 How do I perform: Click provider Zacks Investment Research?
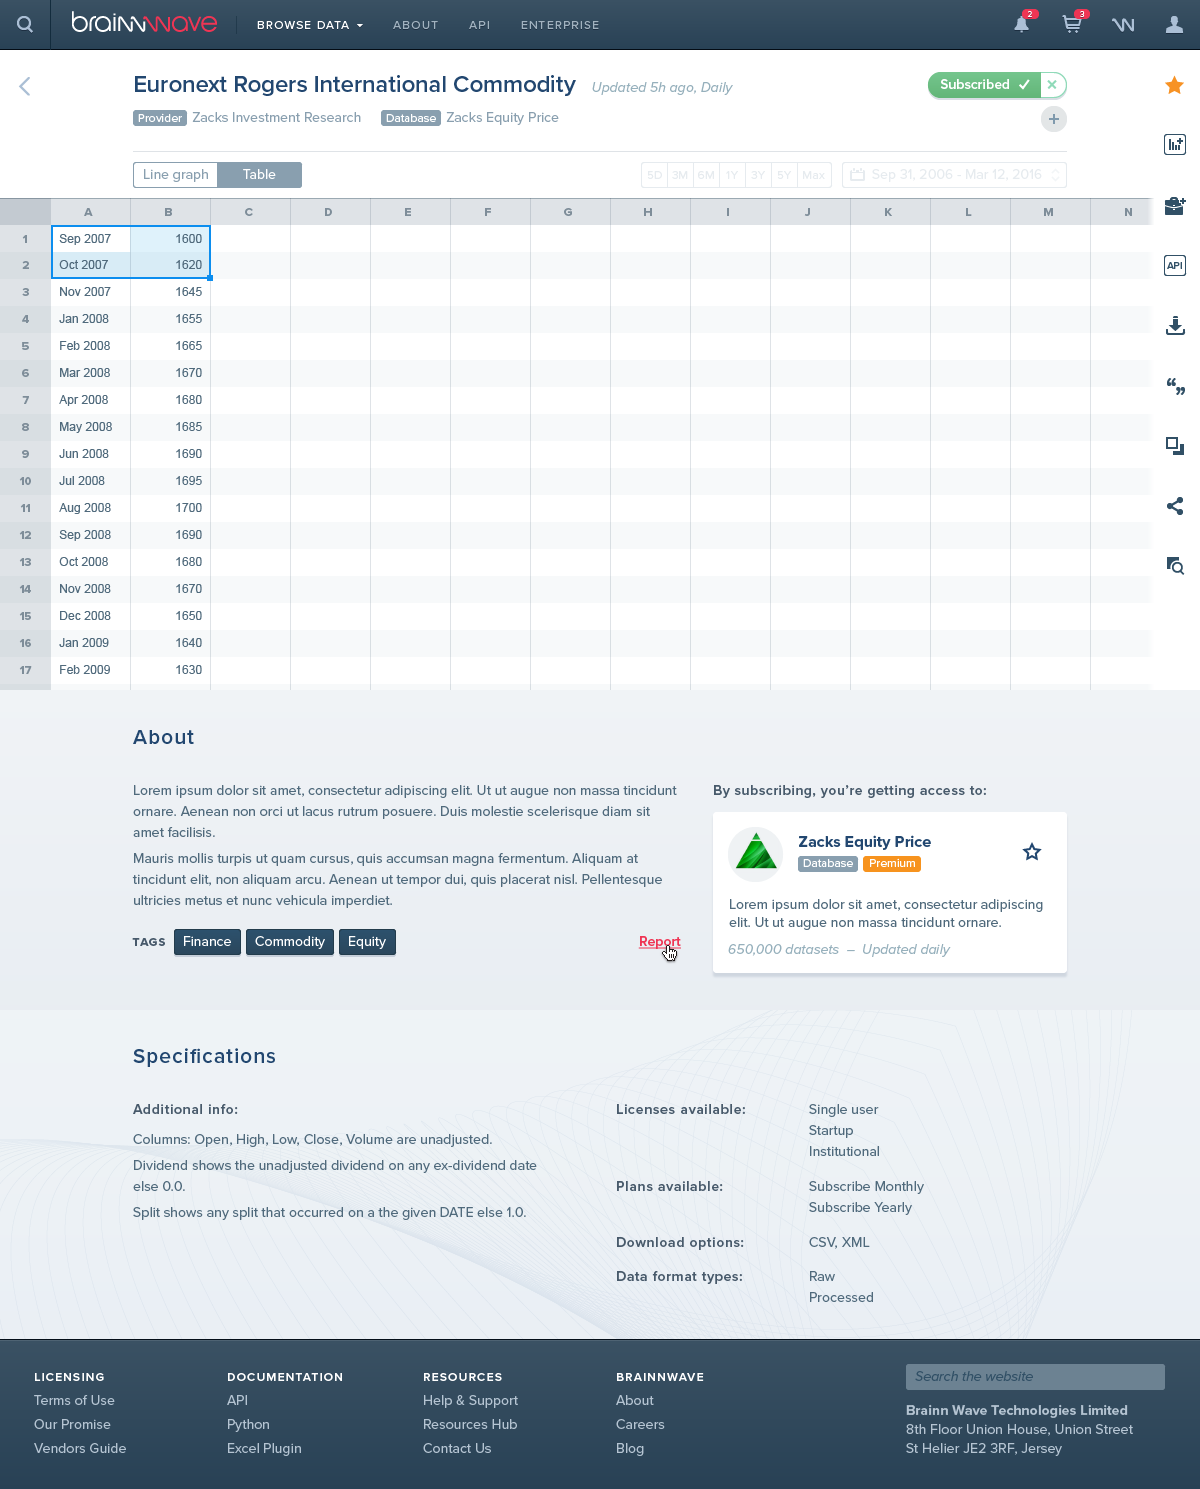point(276,118)
